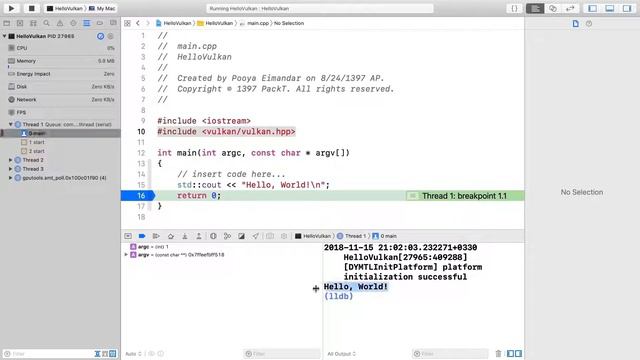This screenshot has width=640, height=360.
Task: Go back with the editor back arrow
Action: [138, 23]
